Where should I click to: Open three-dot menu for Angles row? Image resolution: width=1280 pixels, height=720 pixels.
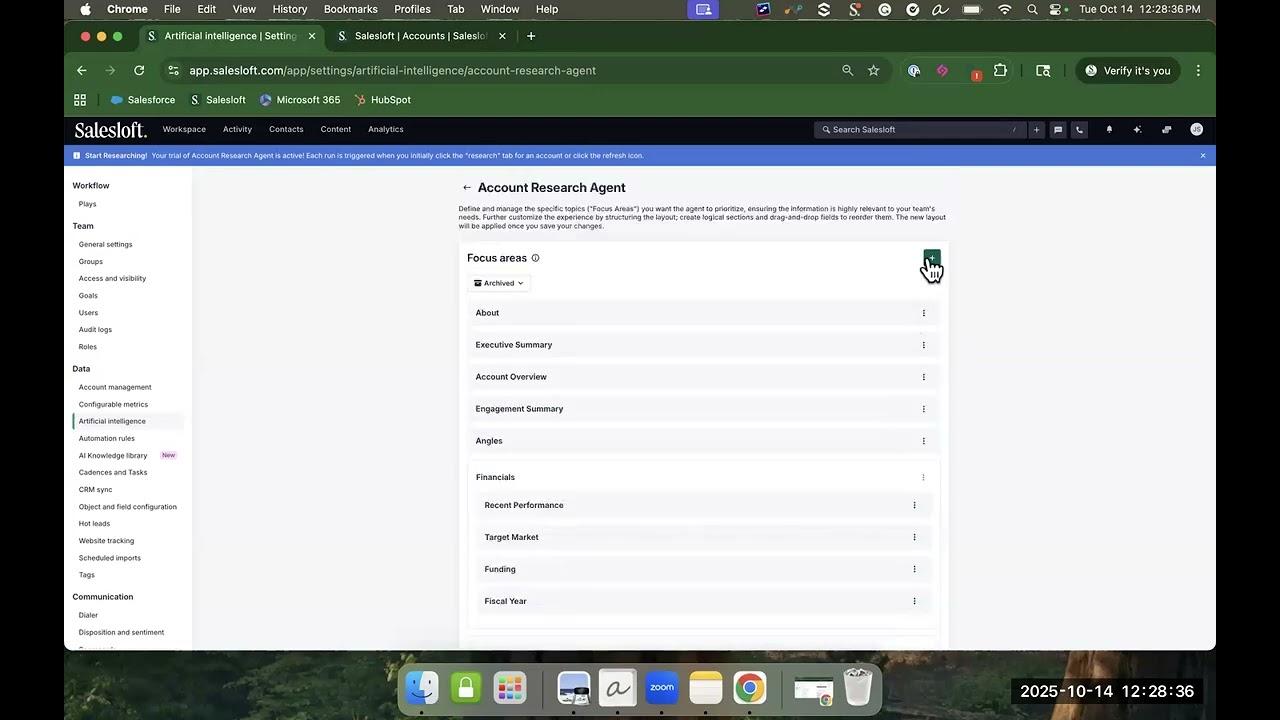923,441
